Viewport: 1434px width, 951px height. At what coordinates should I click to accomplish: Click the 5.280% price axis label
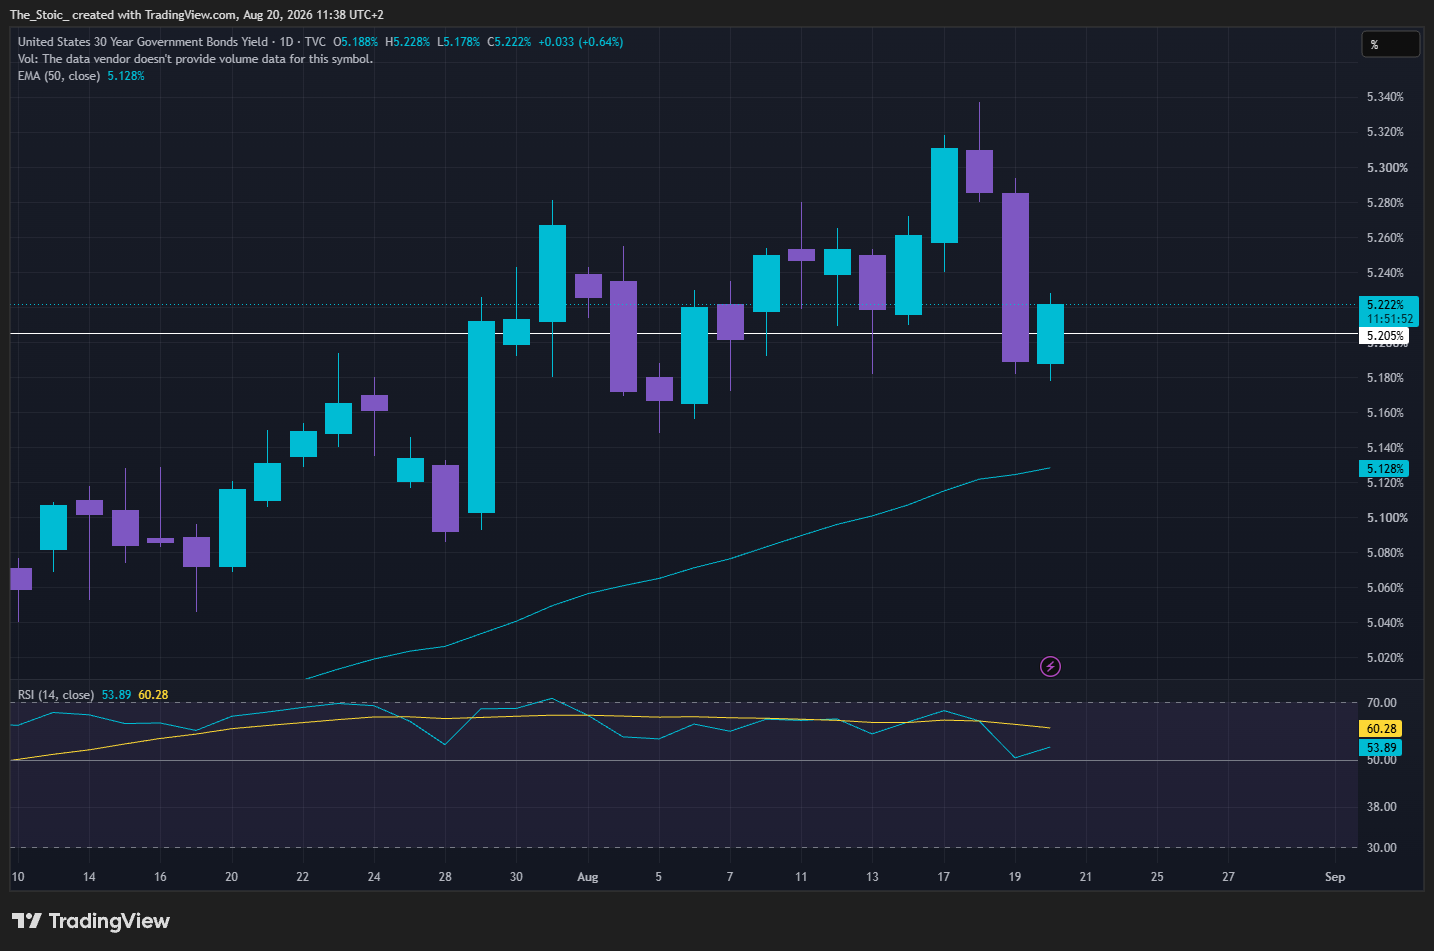tap(1385, 203)
